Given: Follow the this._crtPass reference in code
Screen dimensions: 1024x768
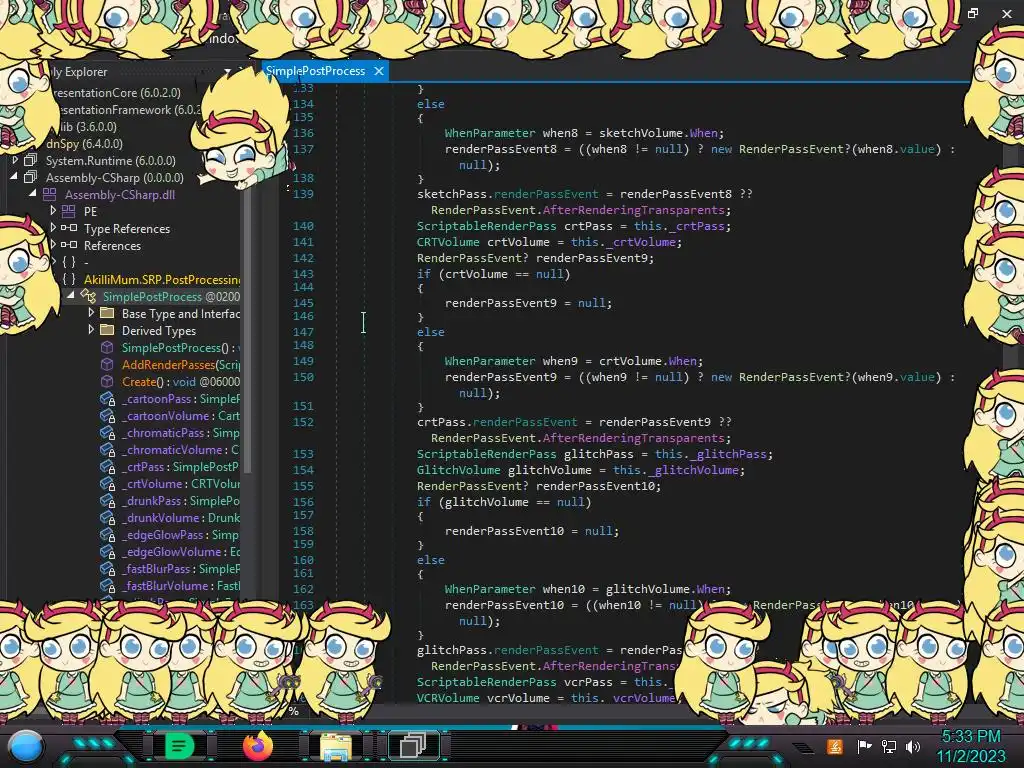Looking at the screenshot, I should (x=682, y=226).
